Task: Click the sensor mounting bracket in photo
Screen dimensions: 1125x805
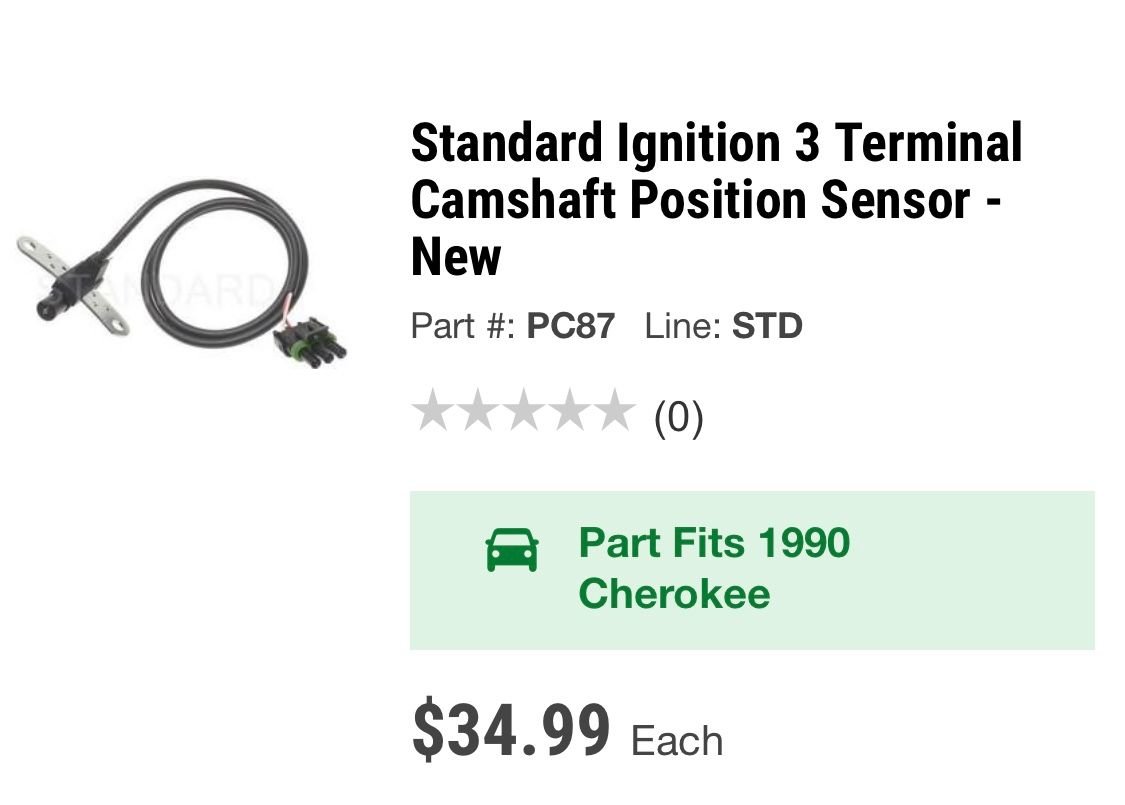Action: click(x=72, y=286)
